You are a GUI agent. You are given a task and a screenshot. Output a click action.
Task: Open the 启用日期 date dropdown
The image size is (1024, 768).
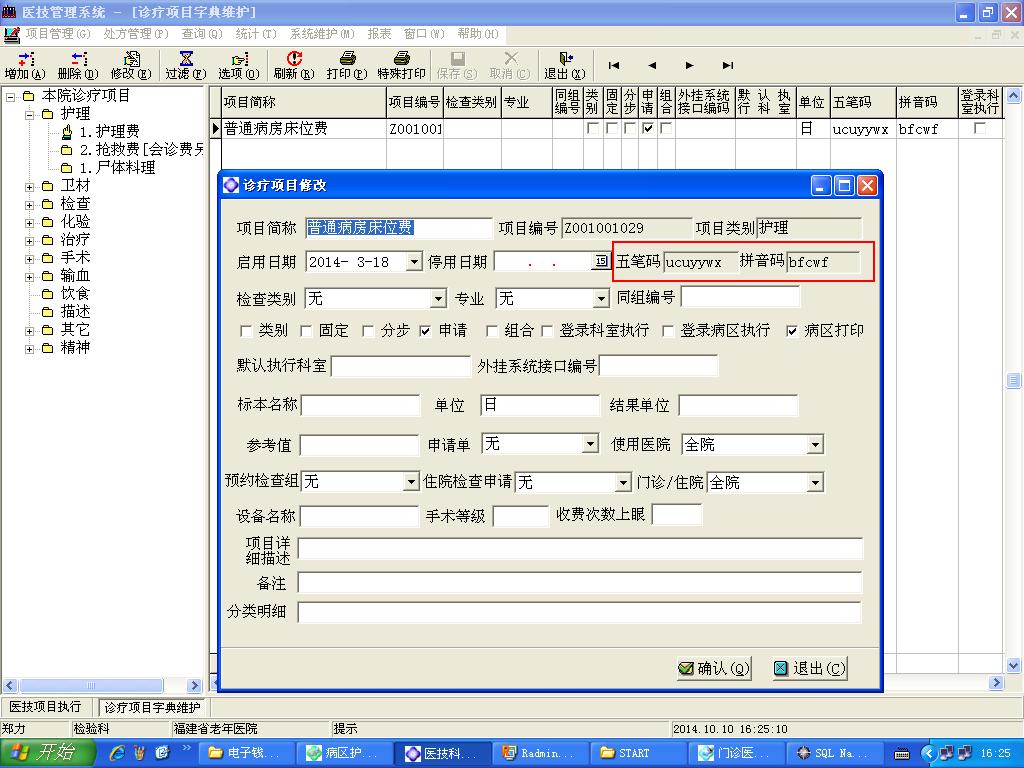tap(414, 262)
